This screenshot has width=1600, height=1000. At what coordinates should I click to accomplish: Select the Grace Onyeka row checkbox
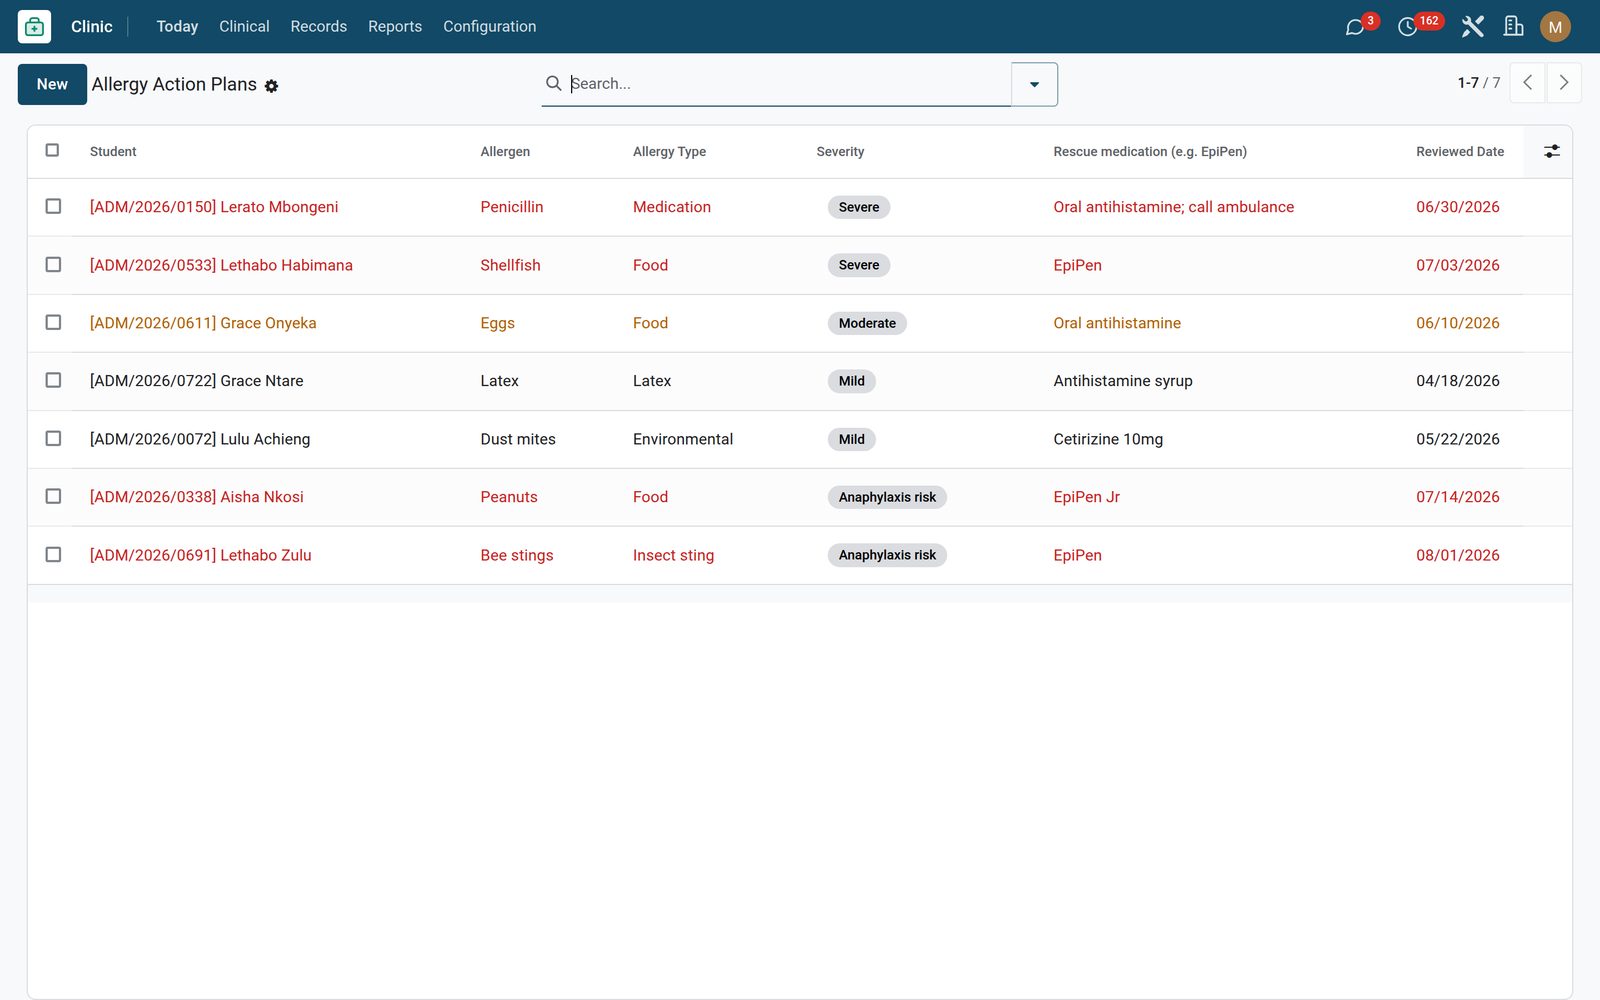53,322
